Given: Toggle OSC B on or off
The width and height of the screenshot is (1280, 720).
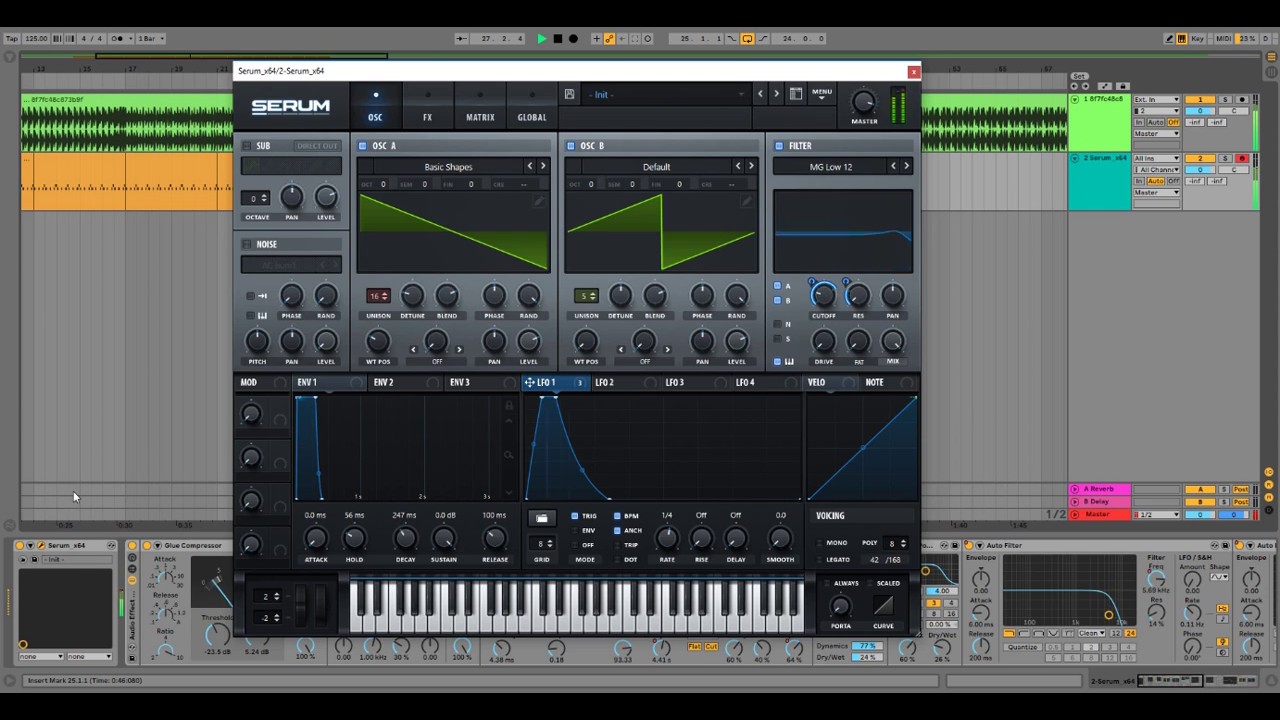Looking at the screenshot, I should point(571,146).
